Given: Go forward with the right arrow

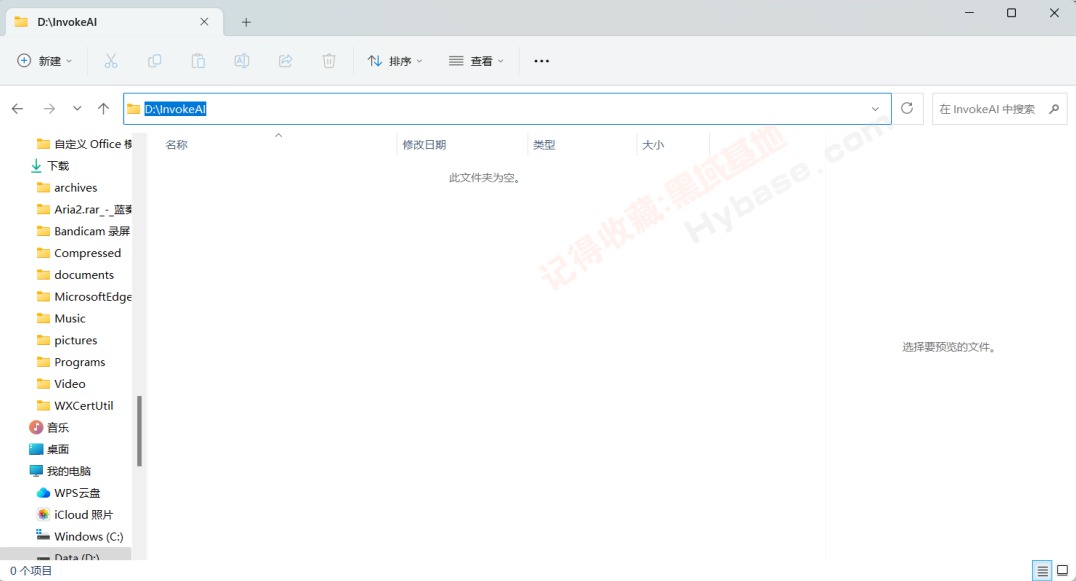Looking at the screenshot, I should tap(49, 108).
